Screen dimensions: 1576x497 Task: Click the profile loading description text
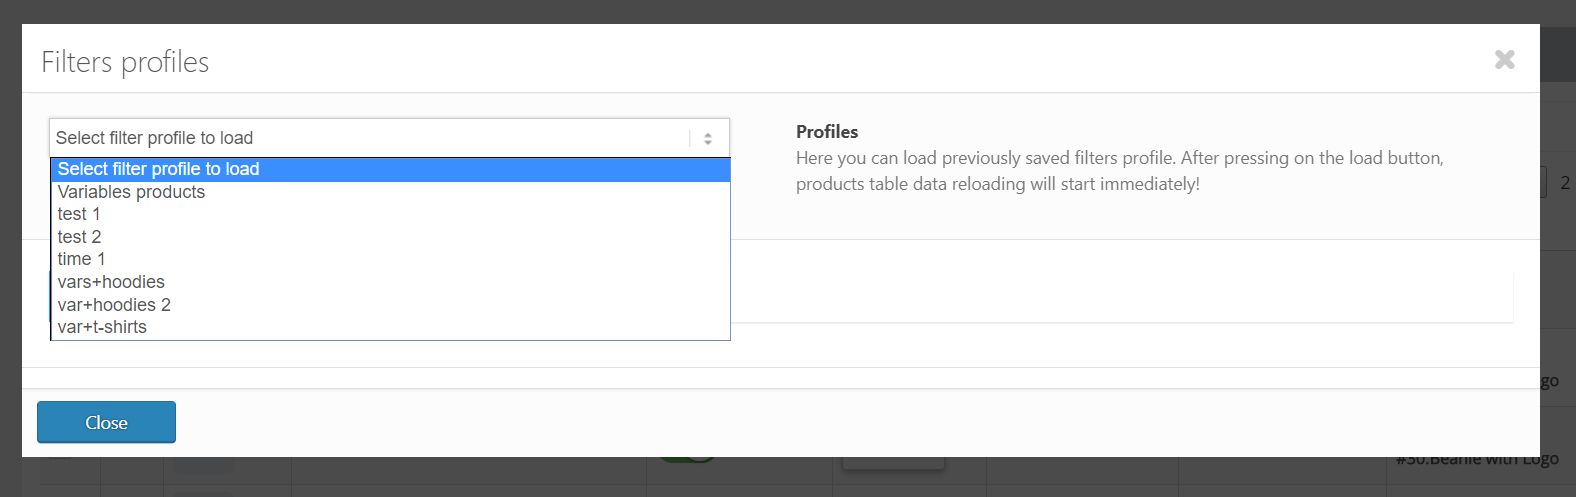pos(1119,171)
